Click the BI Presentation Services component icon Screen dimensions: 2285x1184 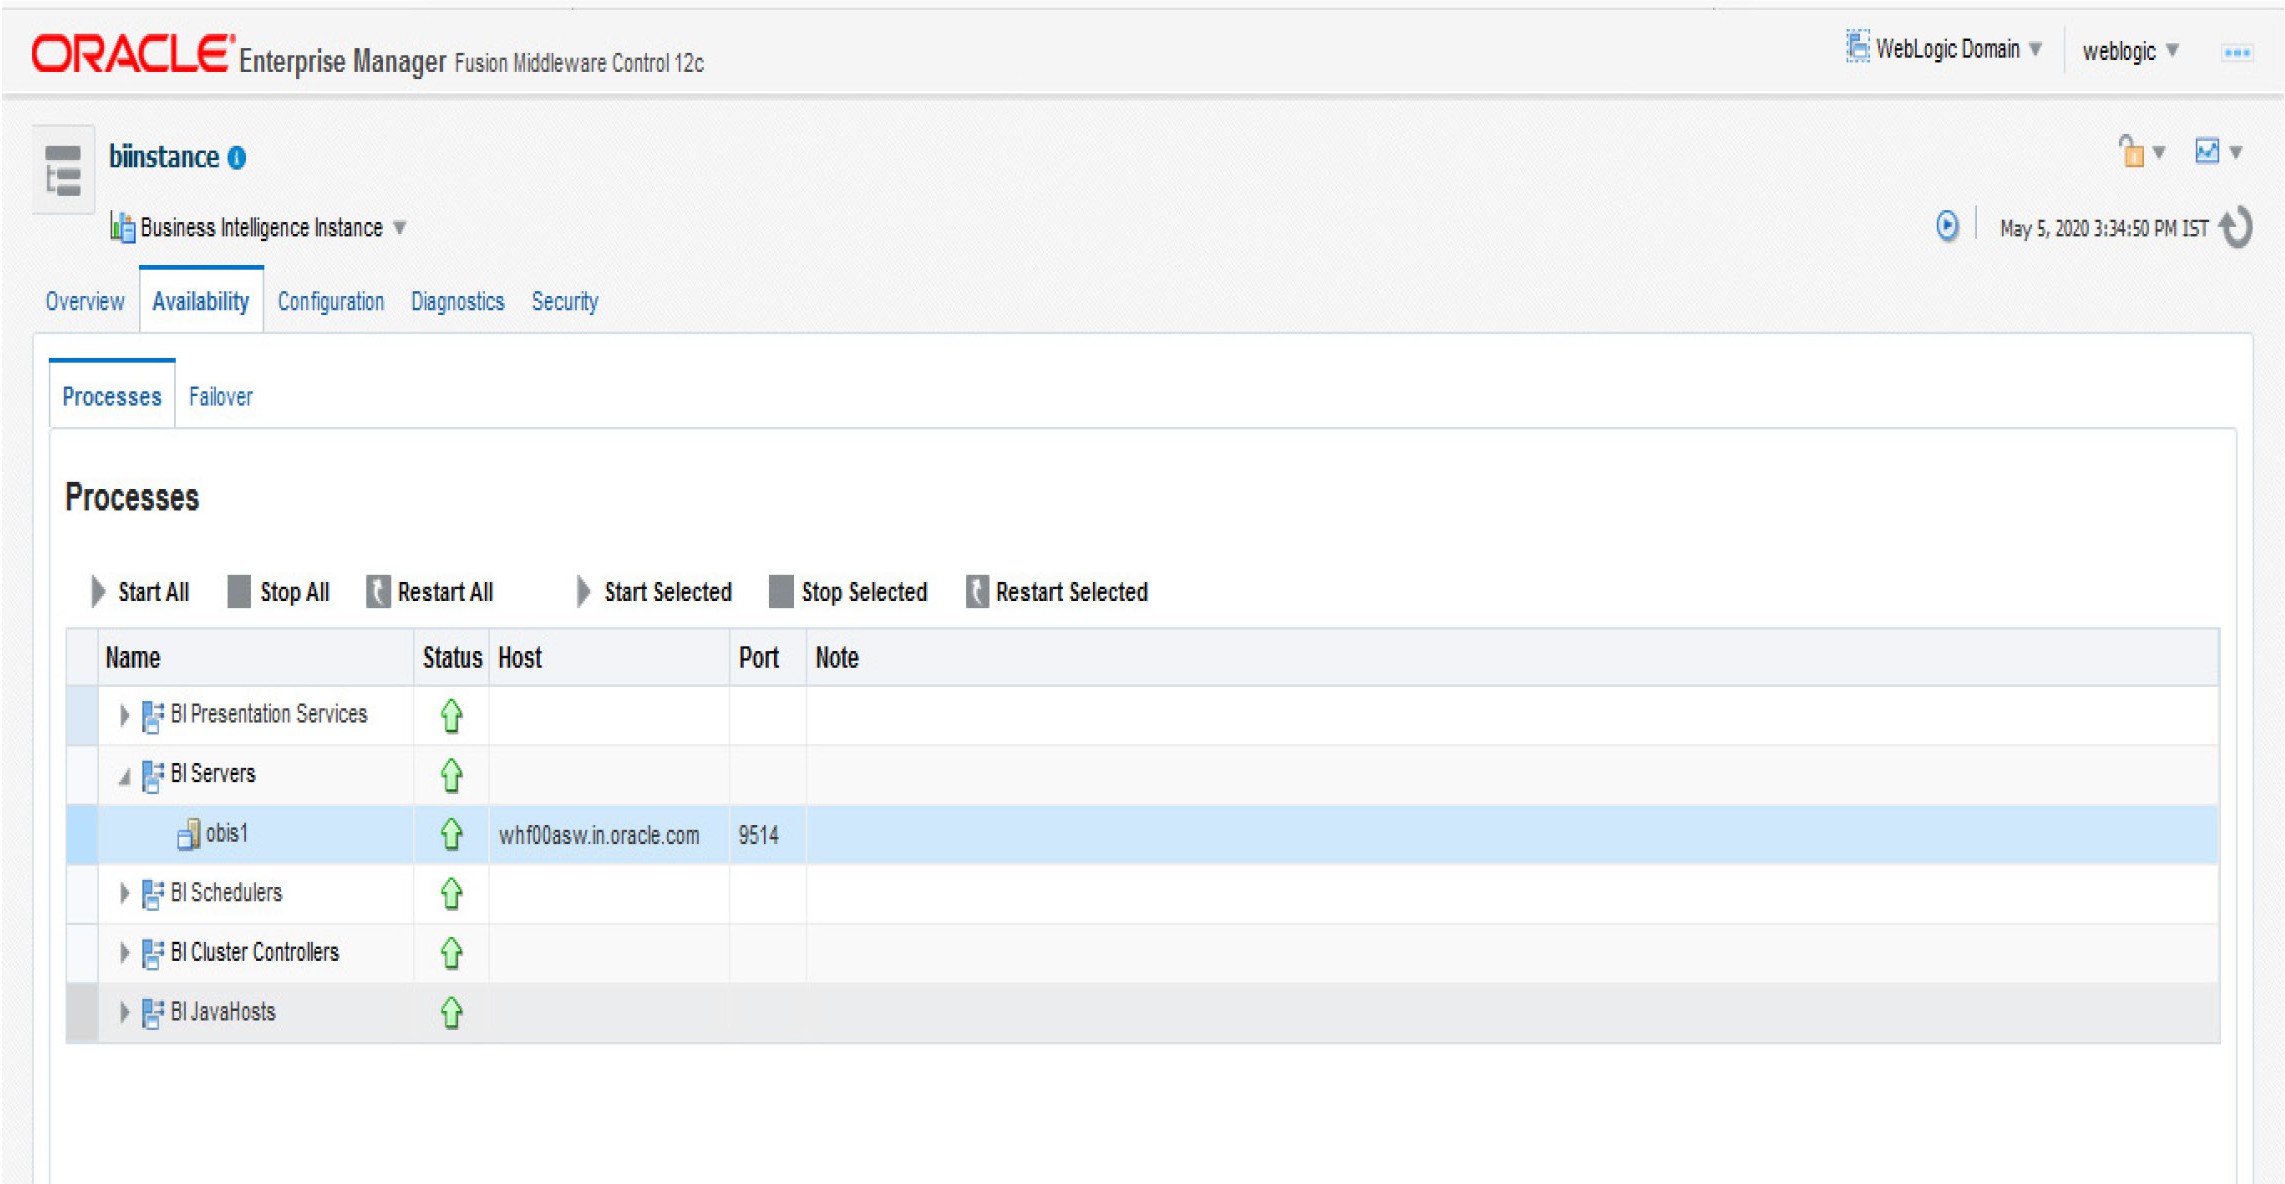click(152, 716)
